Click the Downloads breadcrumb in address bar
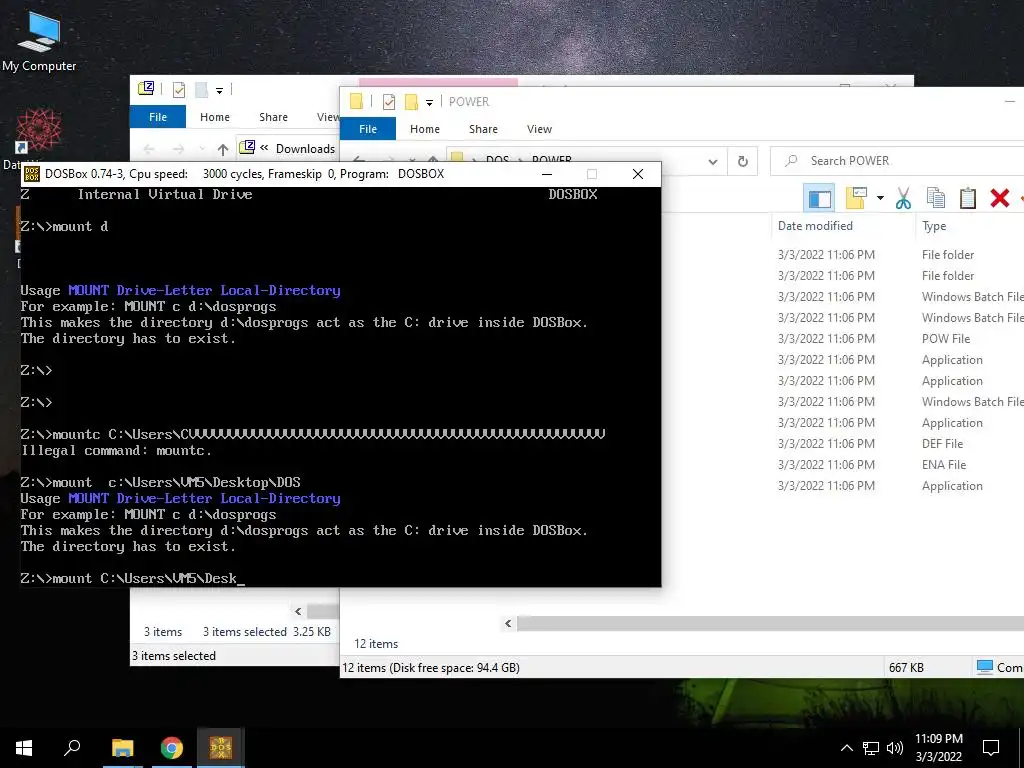Screen dimensions: 1024x768 (x=305, y=149)
